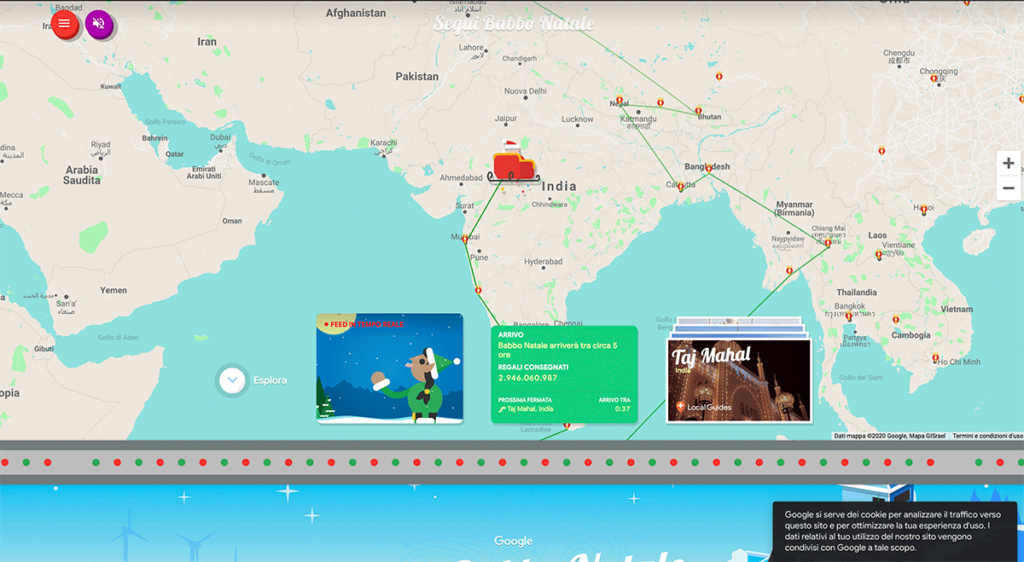Image resolution: width=1024 pixels, height=562 pixels.
Task: Click the Afghanistan map label
Action: click(x=356, y=13)
